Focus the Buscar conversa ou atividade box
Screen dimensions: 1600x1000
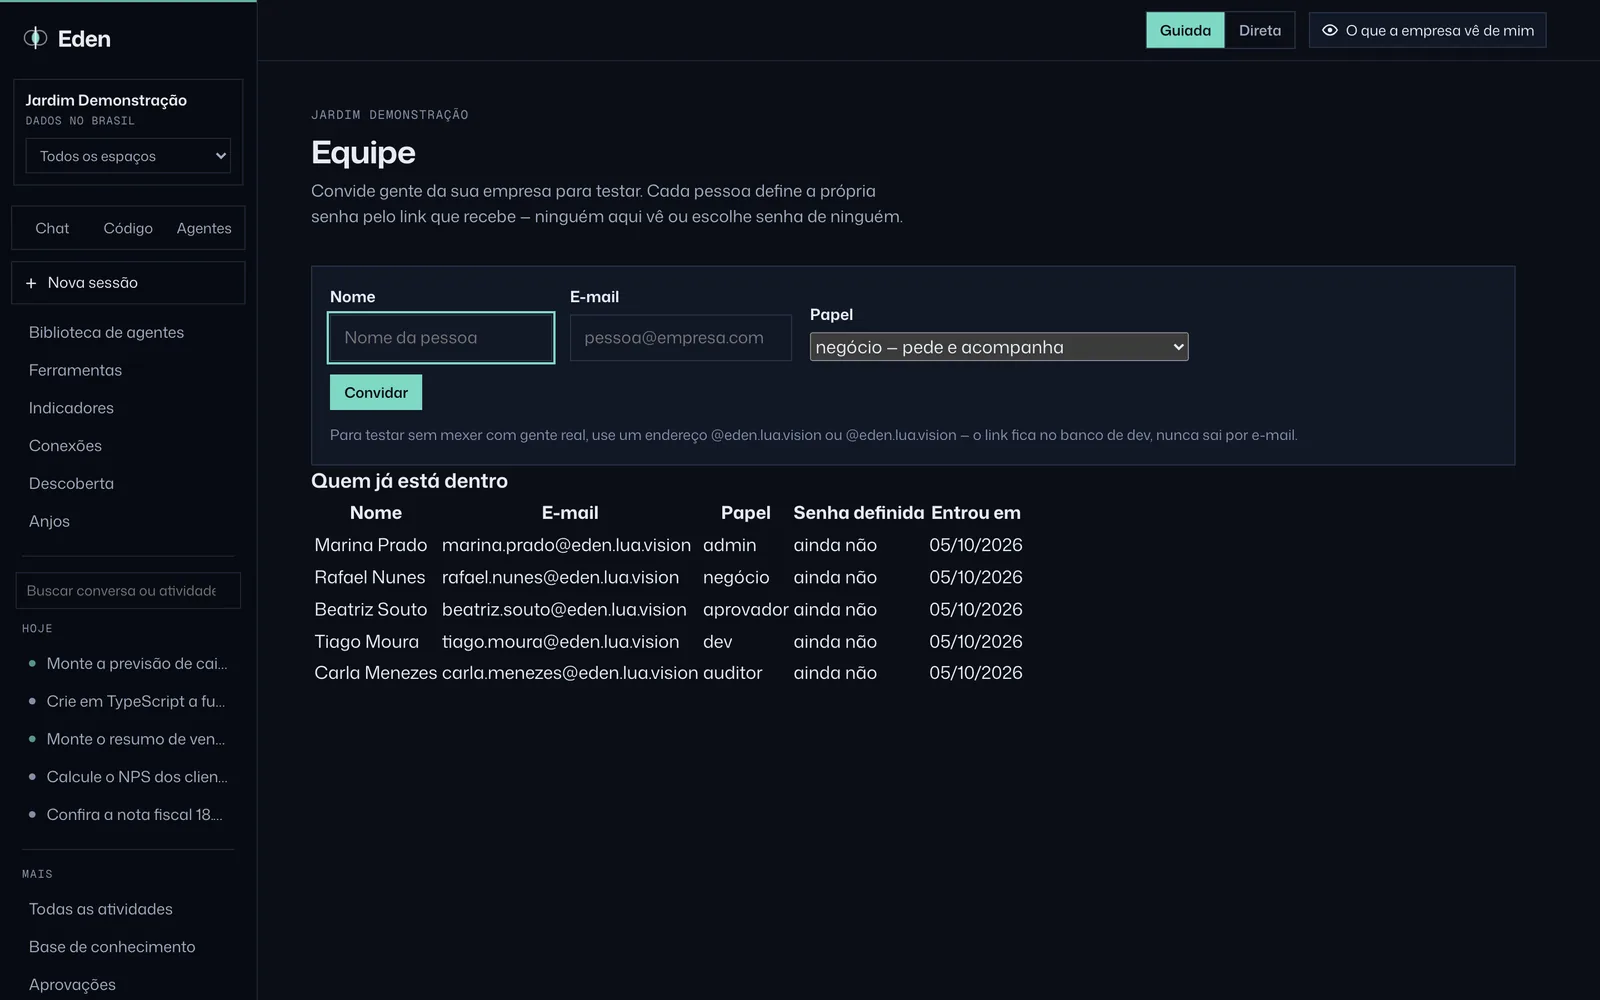(x=128, y=591)
